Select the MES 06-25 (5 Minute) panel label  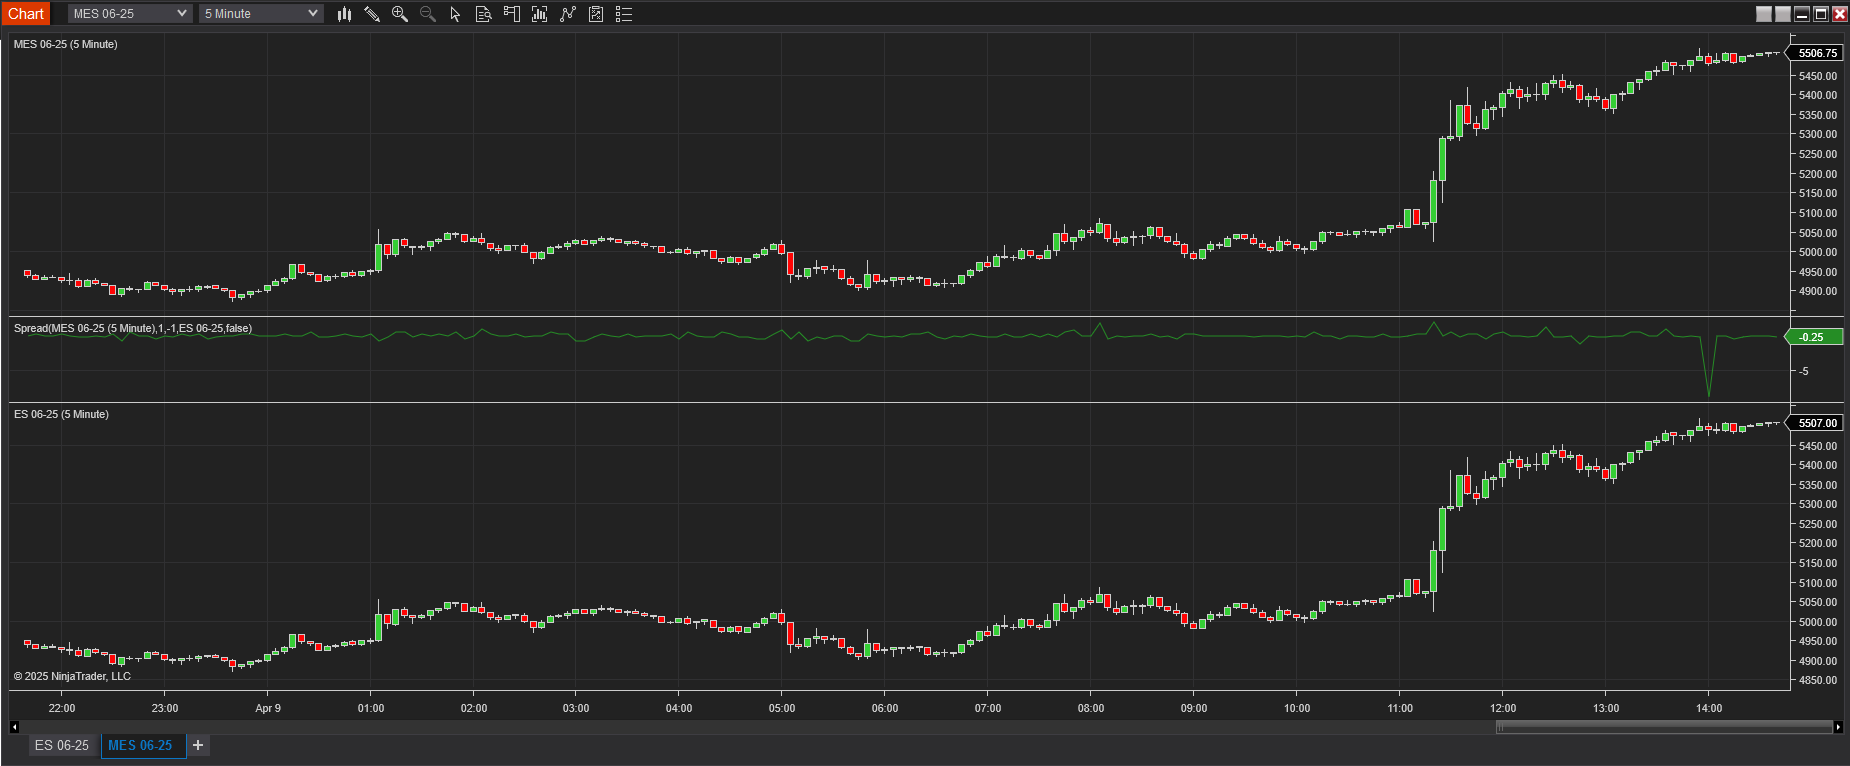(x=66, y=44)
